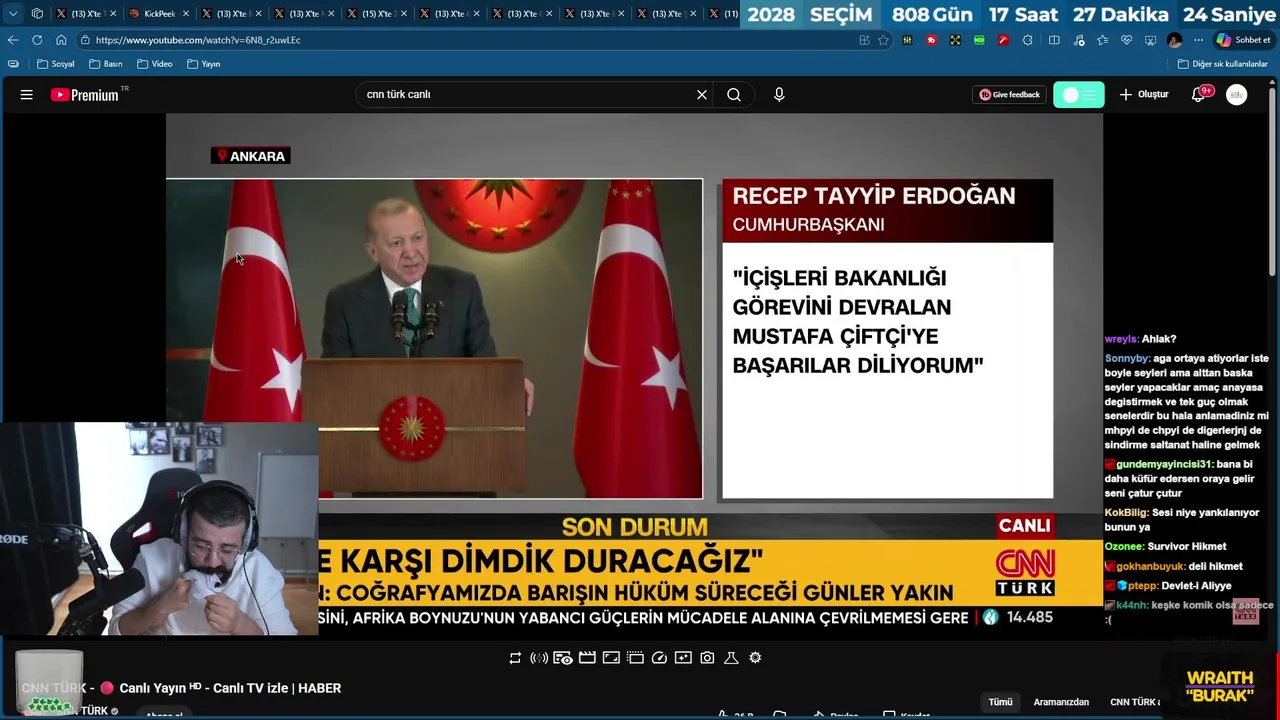Open the Yayın bookmarks folder
Image resolution: width=1280 pixels, height=720 pixels.
pyautogui.click(x=203, y=64)
